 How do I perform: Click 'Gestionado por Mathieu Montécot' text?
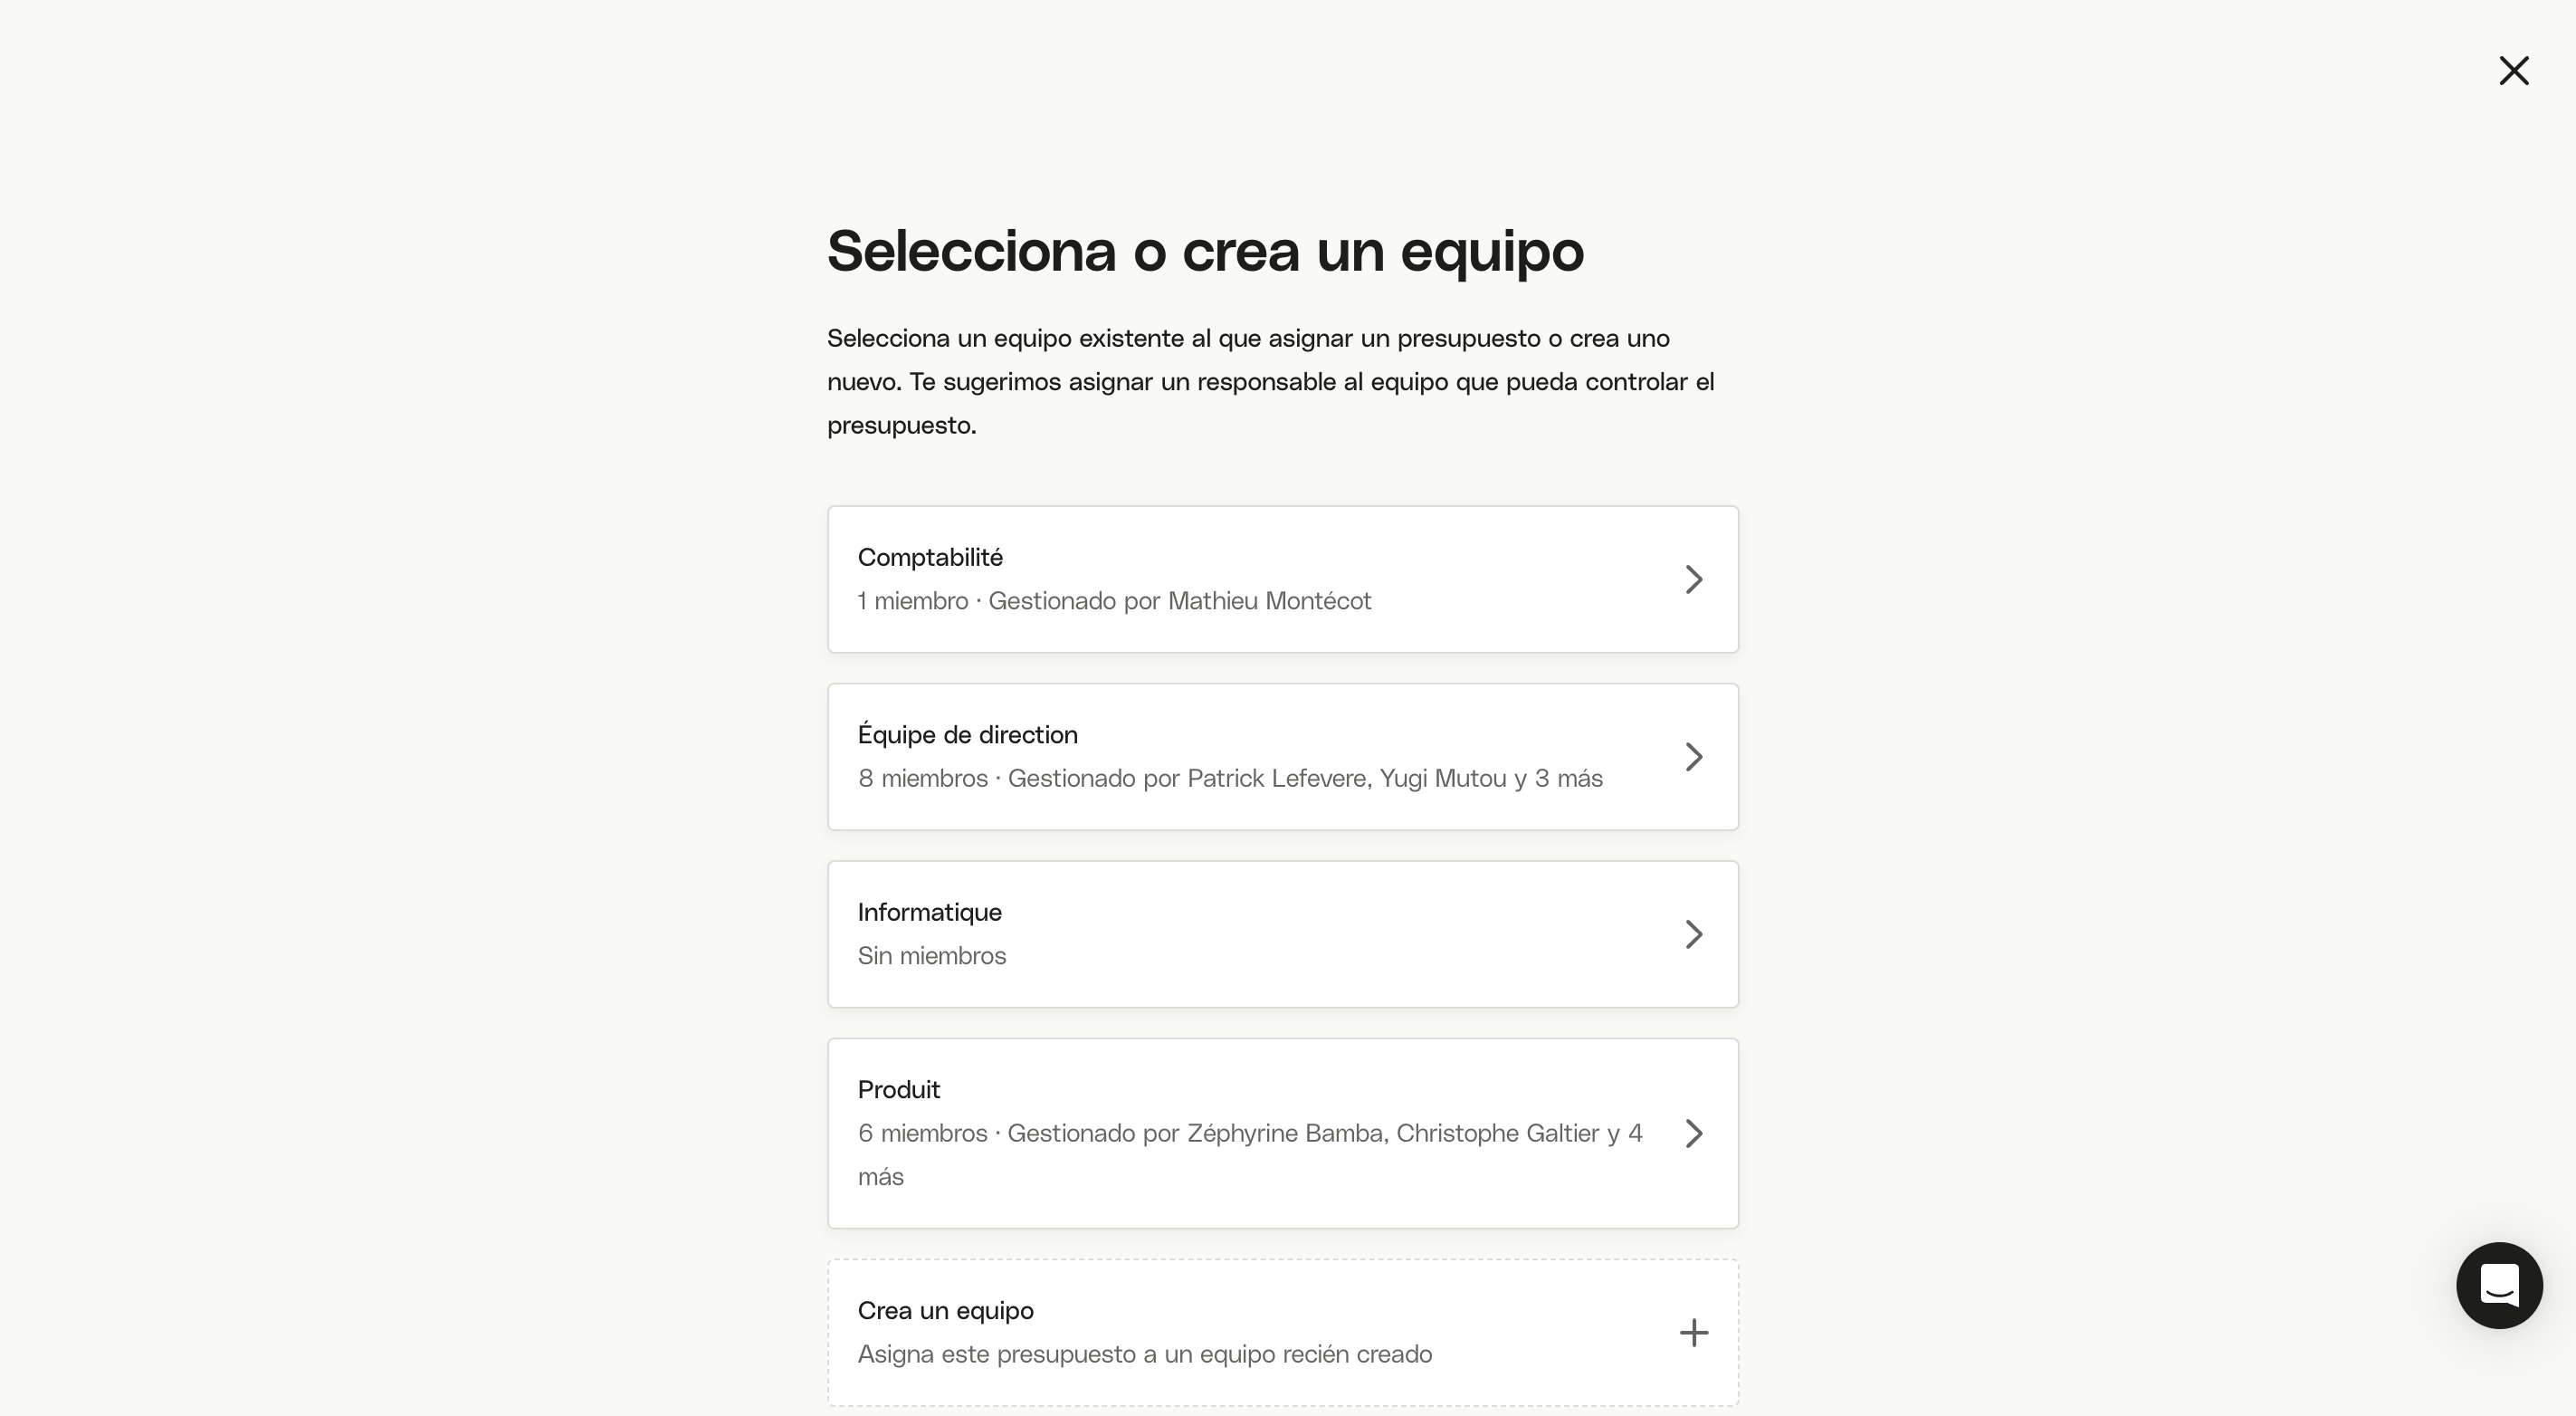click(x=1179, y=600)
